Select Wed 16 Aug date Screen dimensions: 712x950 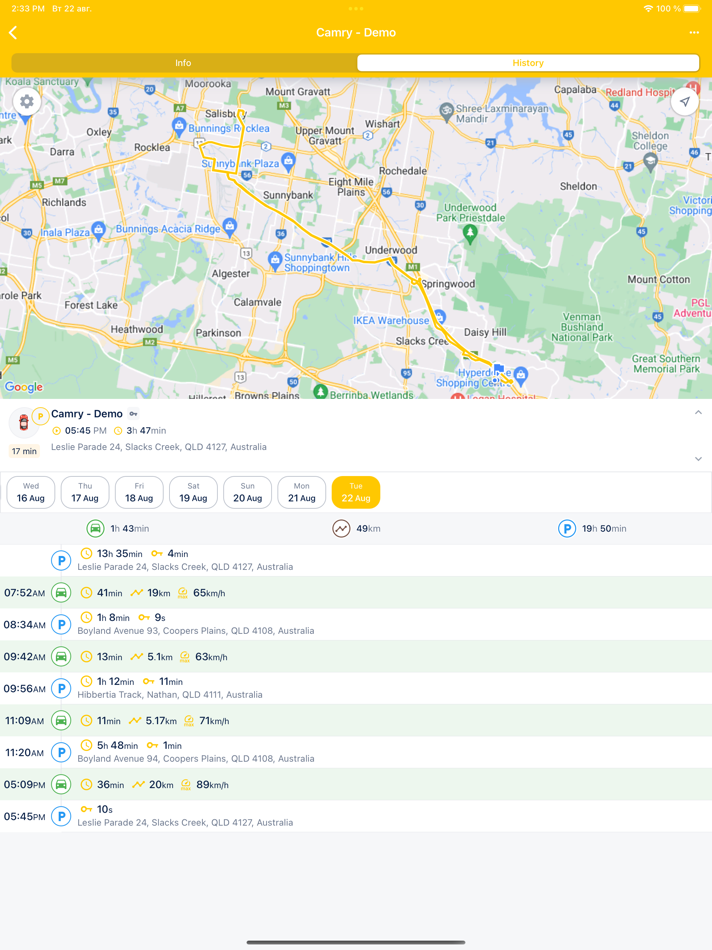(31, 492)
